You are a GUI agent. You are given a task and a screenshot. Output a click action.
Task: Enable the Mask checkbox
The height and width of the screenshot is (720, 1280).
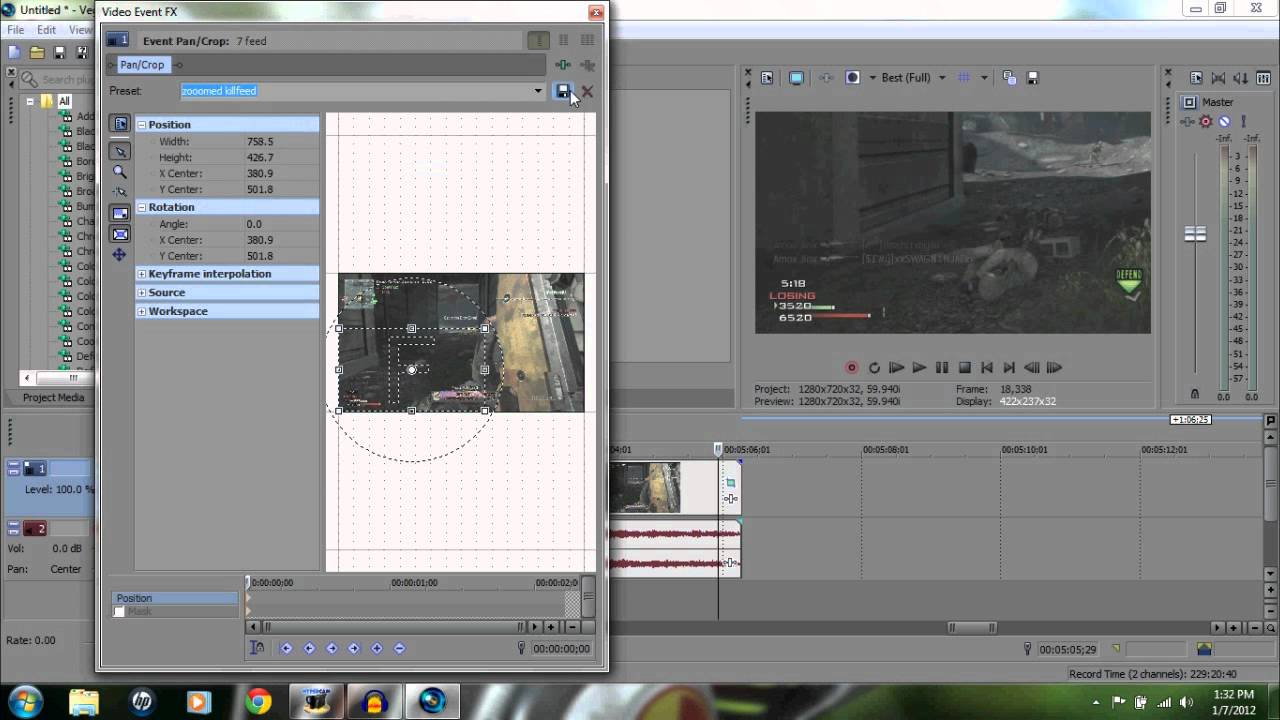pos(119,611)
